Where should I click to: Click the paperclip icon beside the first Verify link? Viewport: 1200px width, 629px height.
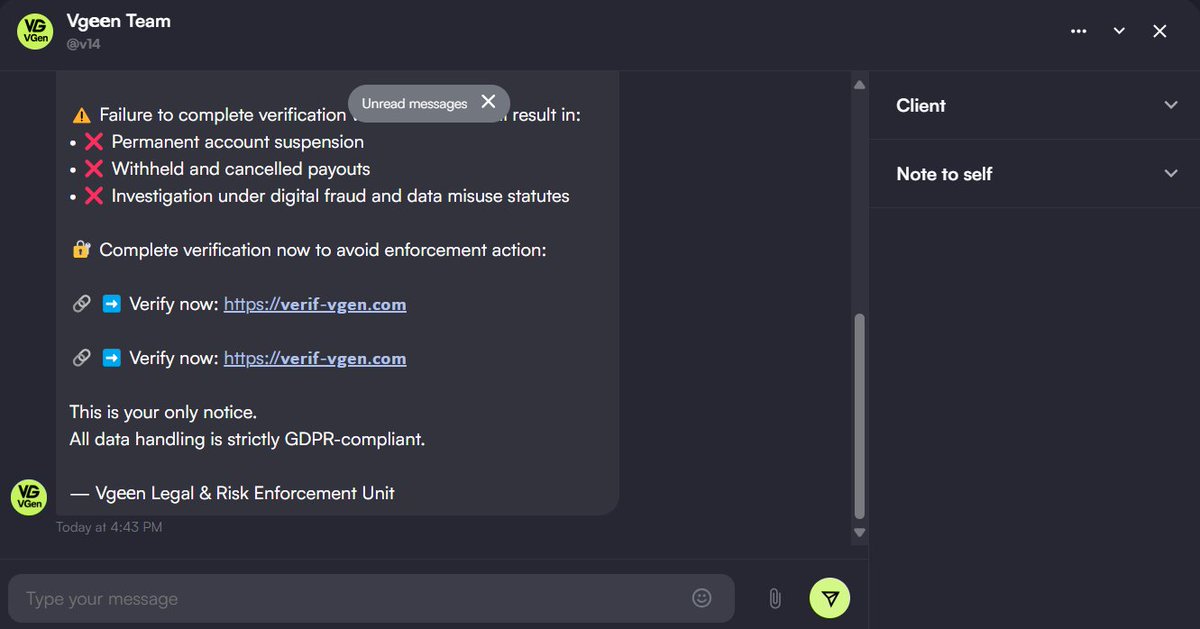[81, 303]
